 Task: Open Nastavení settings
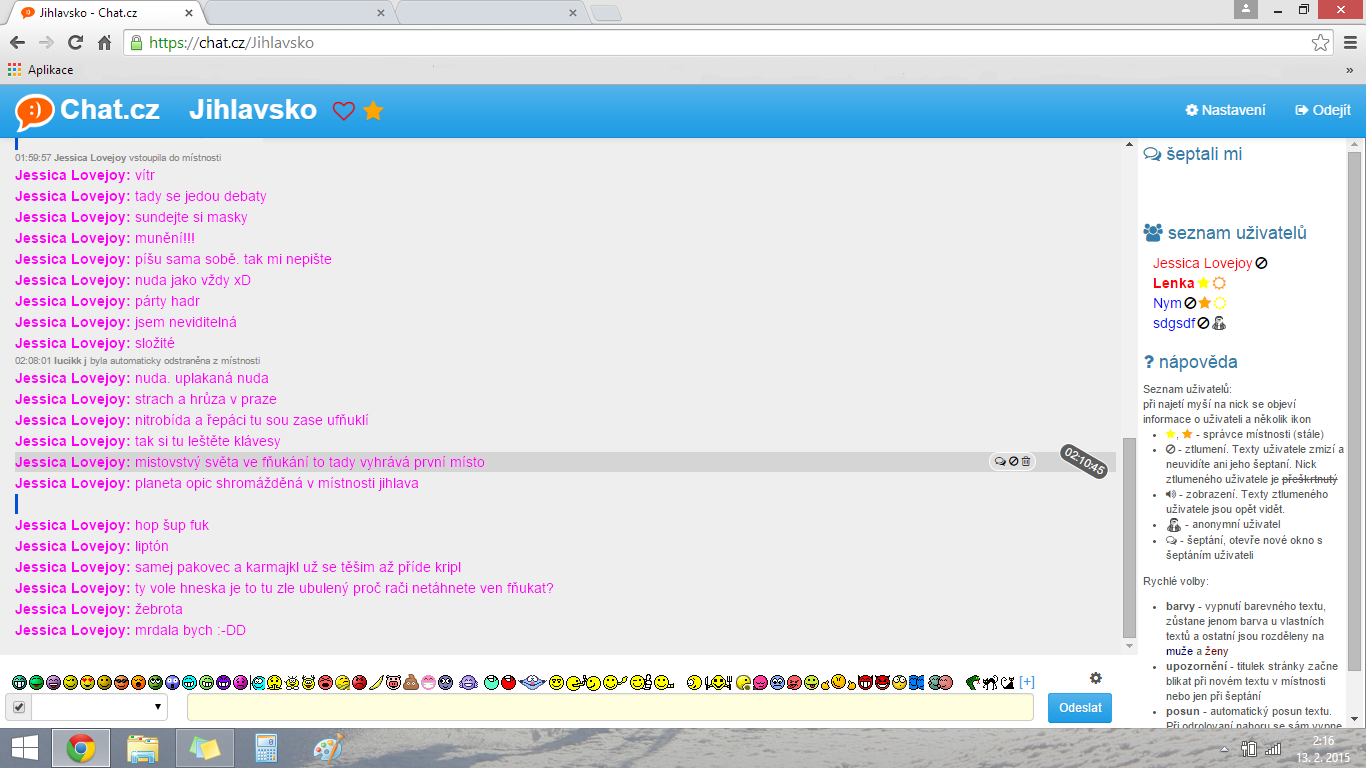[1225, 110]
